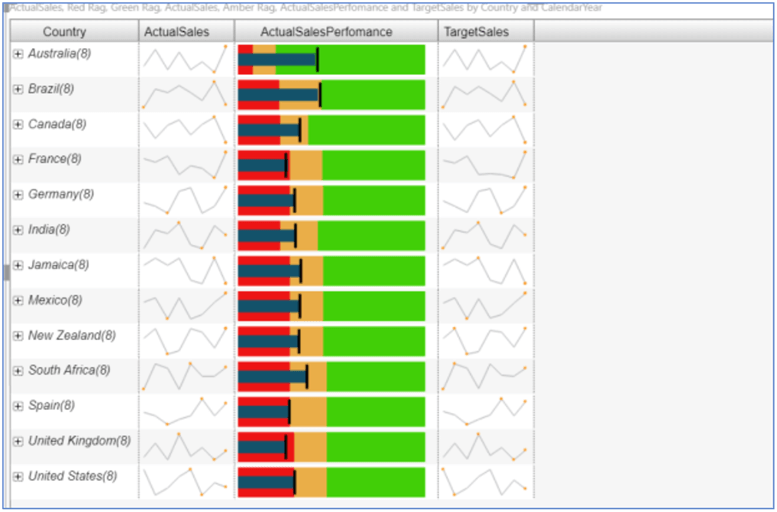This screenshot has height=512, width=777.
Task: Click the green band in Spain's bullet chart
Action: pyautogui.click(x=376, y=412)
